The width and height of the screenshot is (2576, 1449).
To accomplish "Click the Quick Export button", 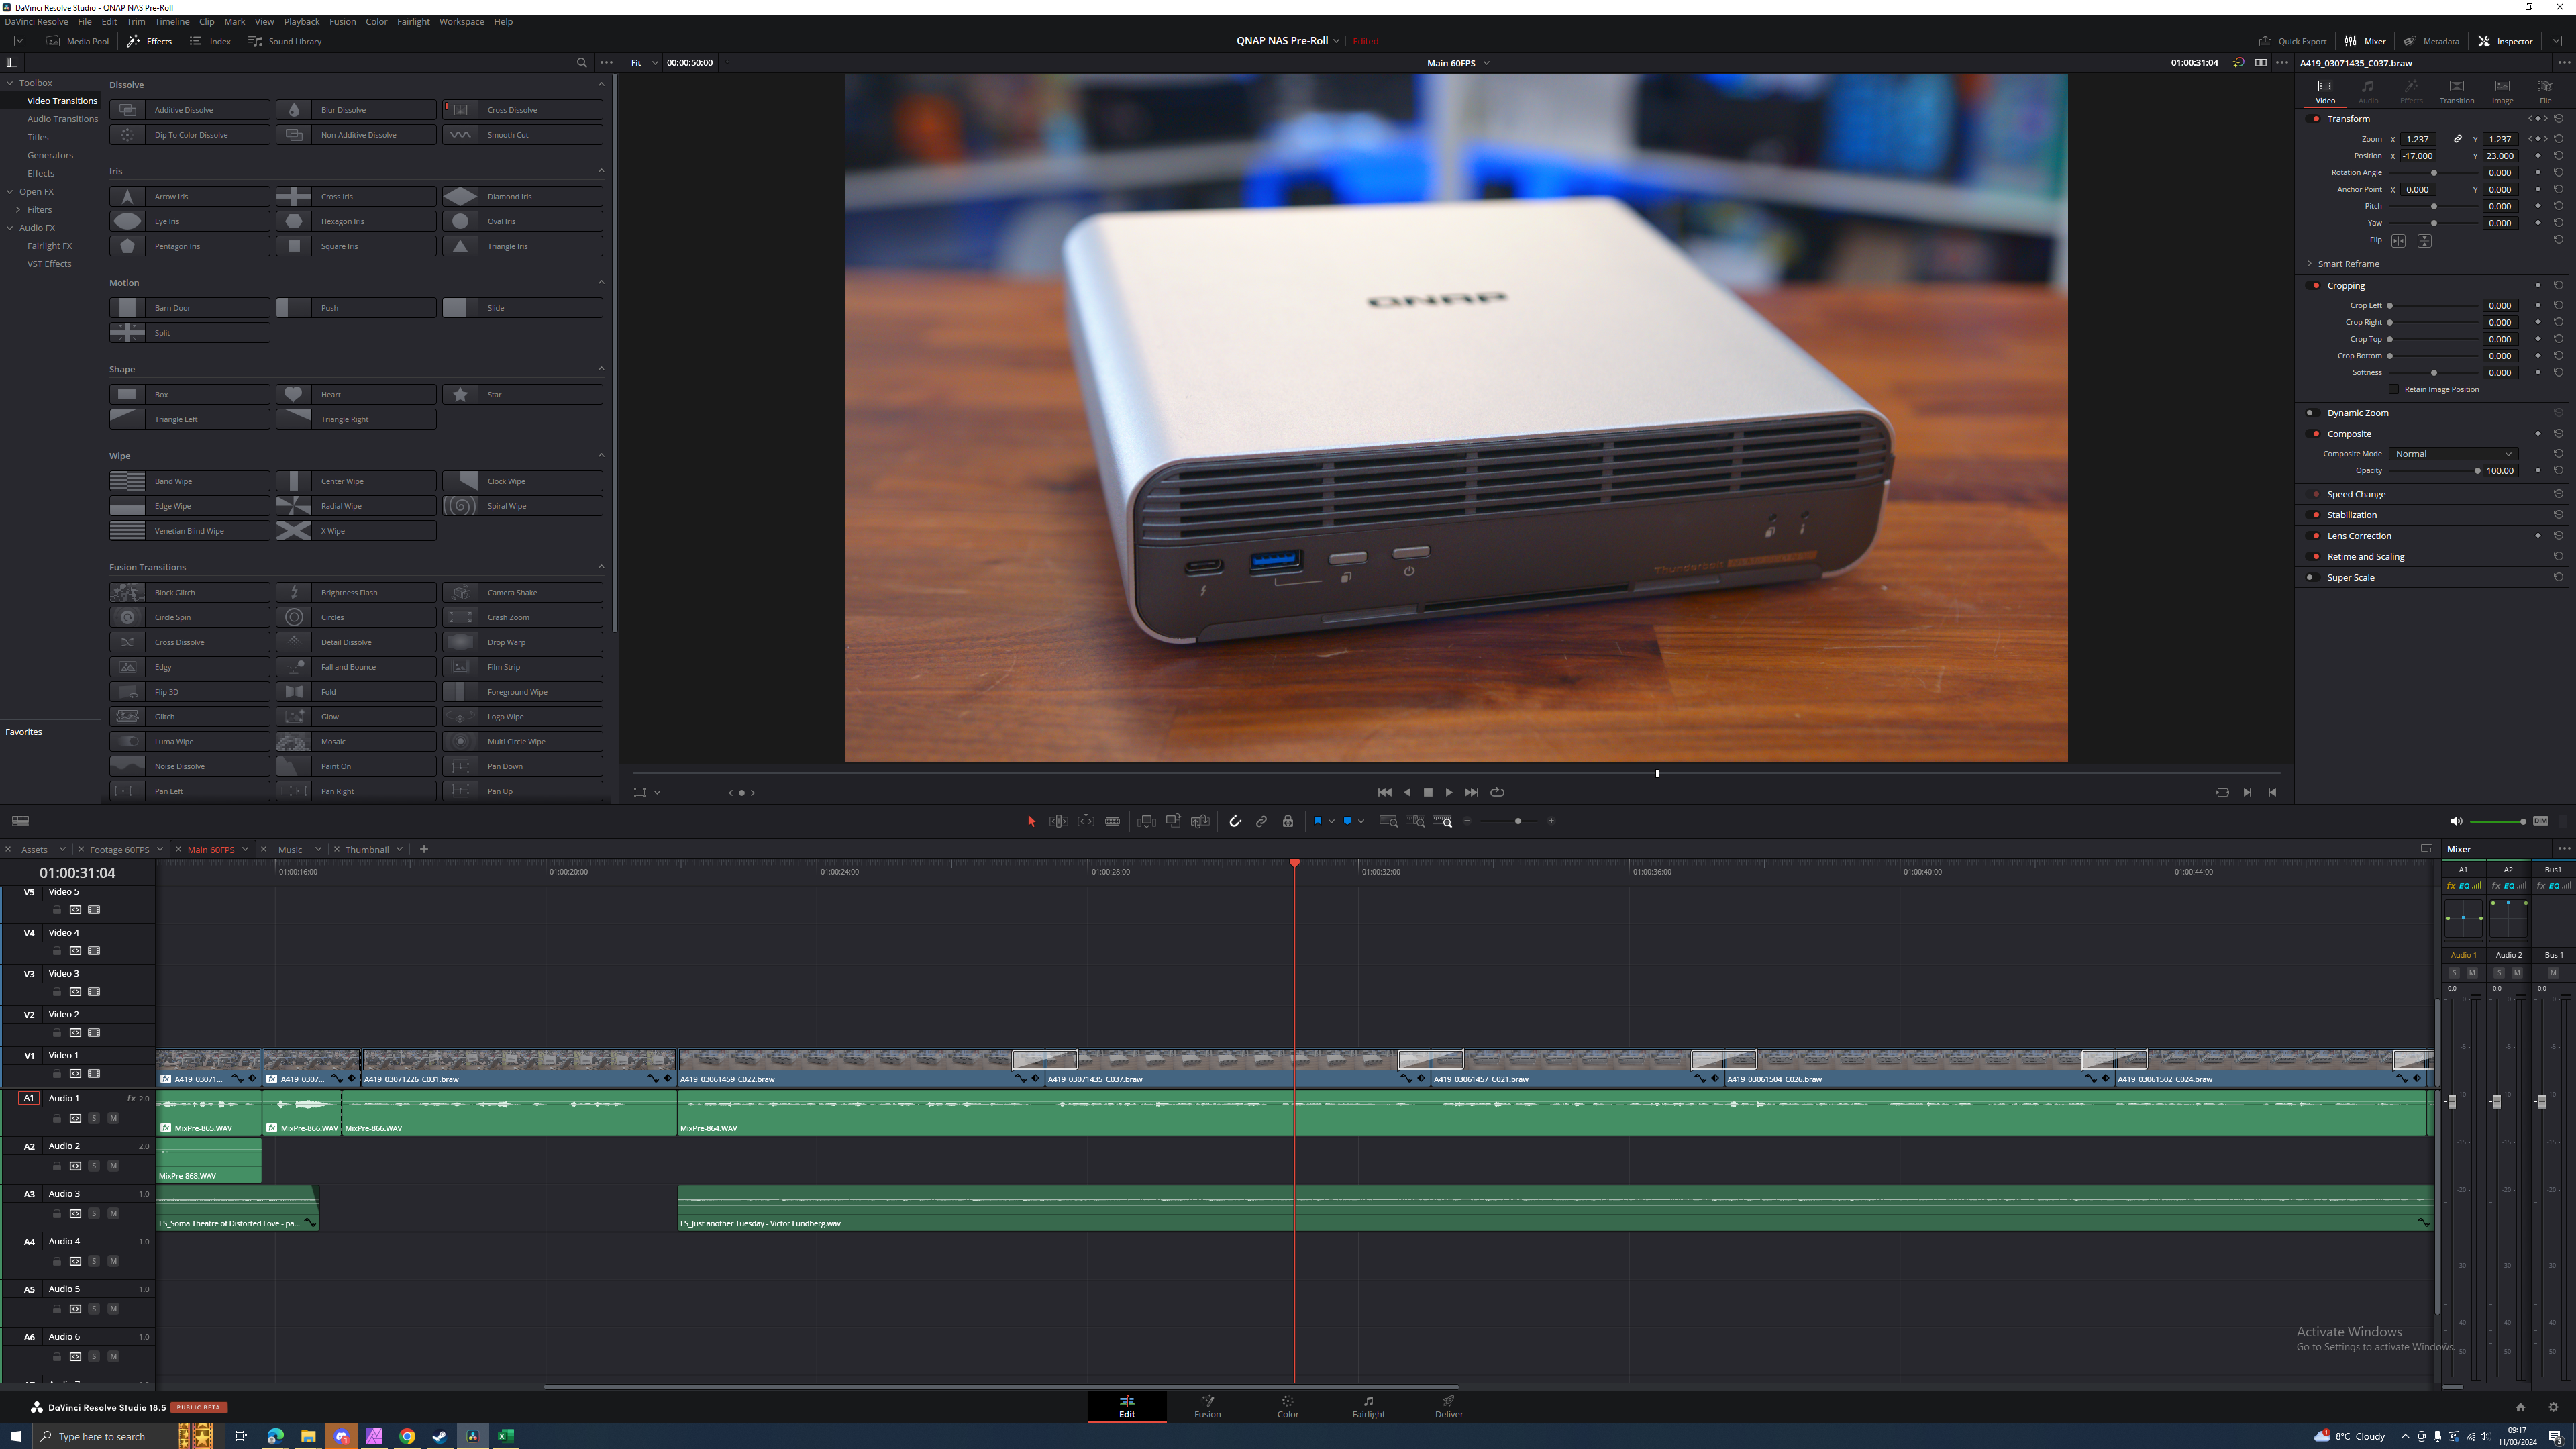I will pyautogui.click(x=2293, y=41).
